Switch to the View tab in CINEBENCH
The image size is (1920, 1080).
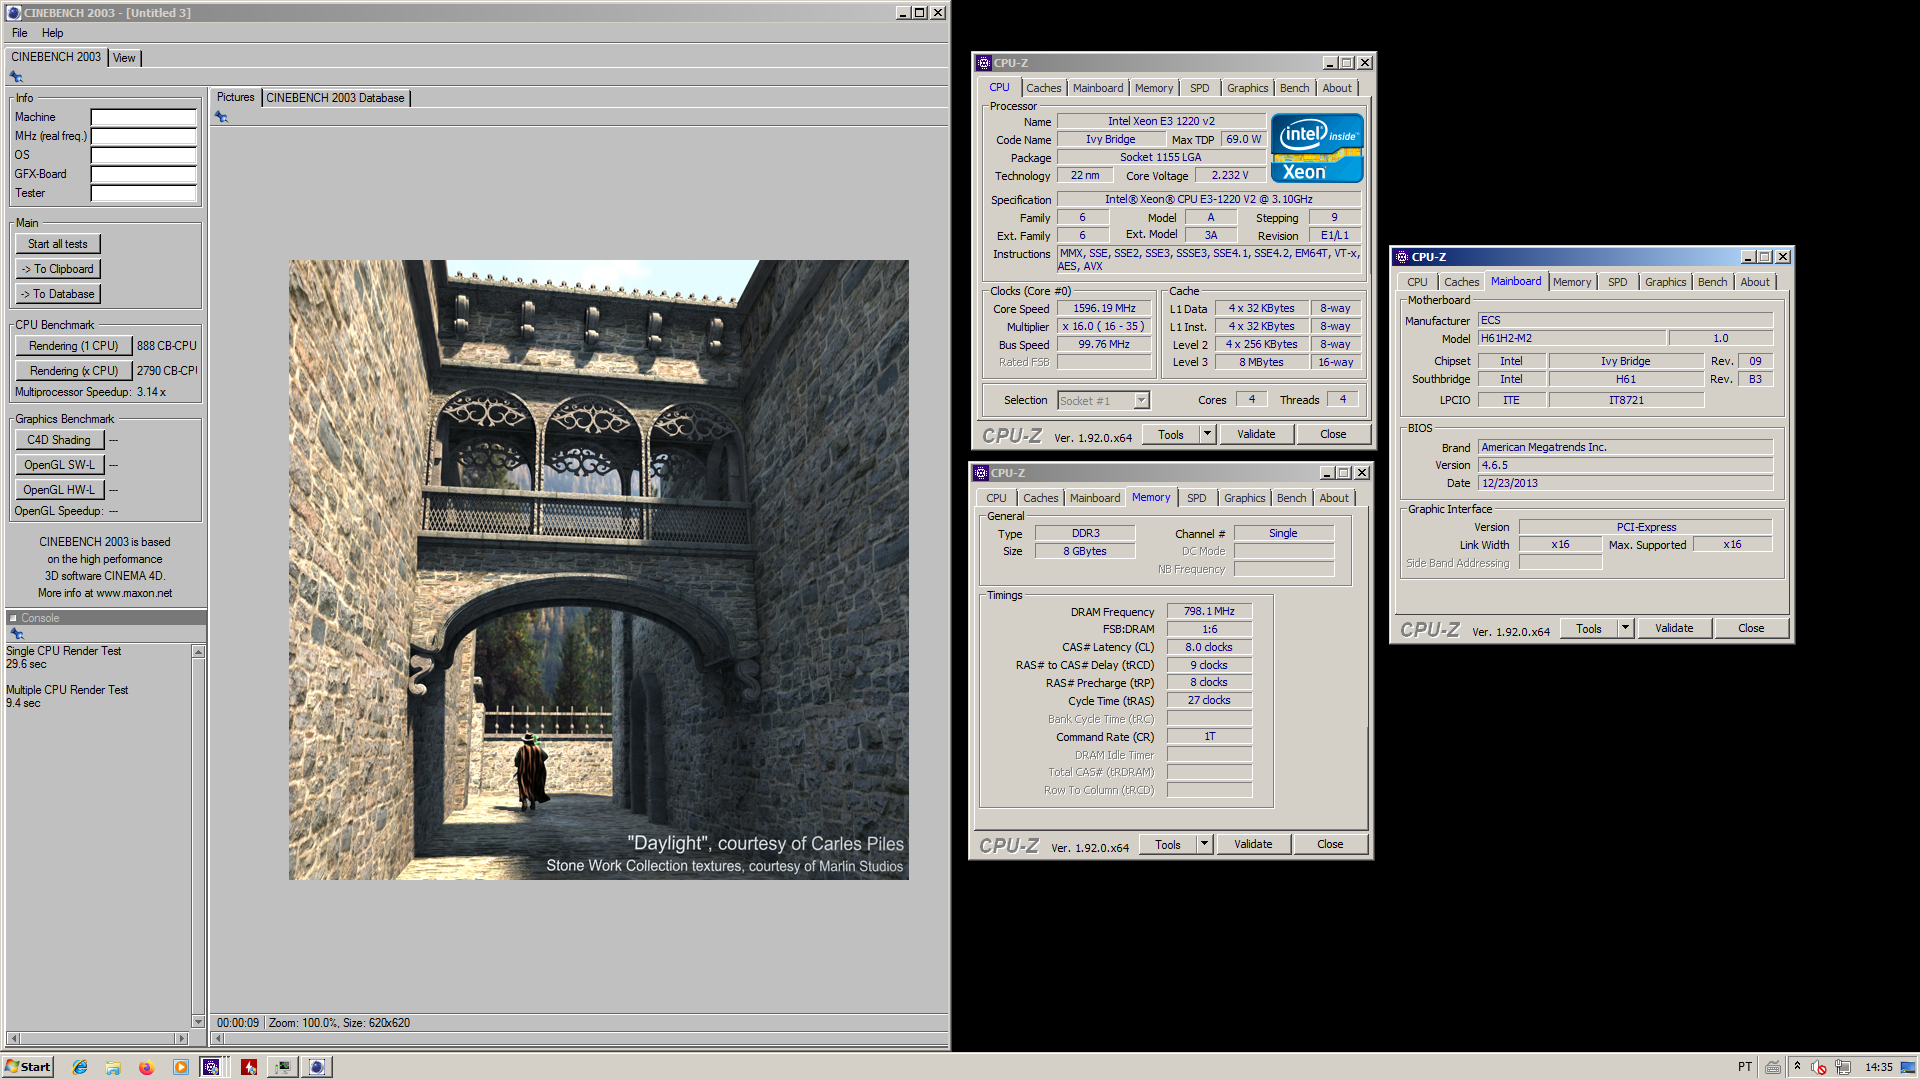tap(124, 58)
